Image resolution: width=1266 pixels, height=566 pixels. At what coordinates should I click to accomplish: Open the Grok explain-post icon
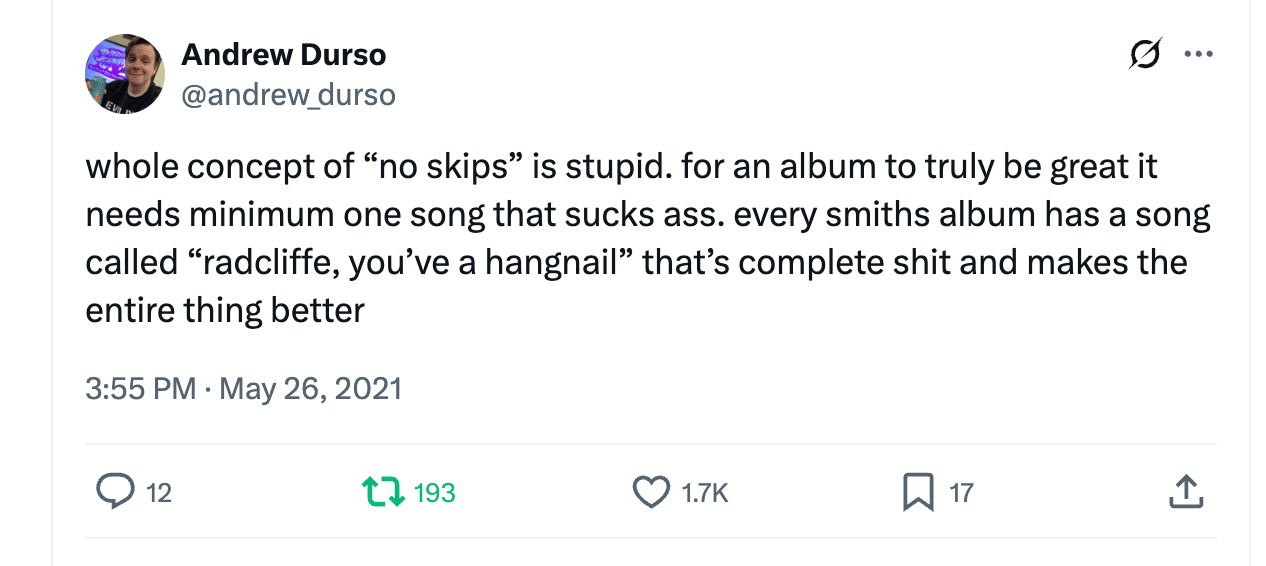1145,54
